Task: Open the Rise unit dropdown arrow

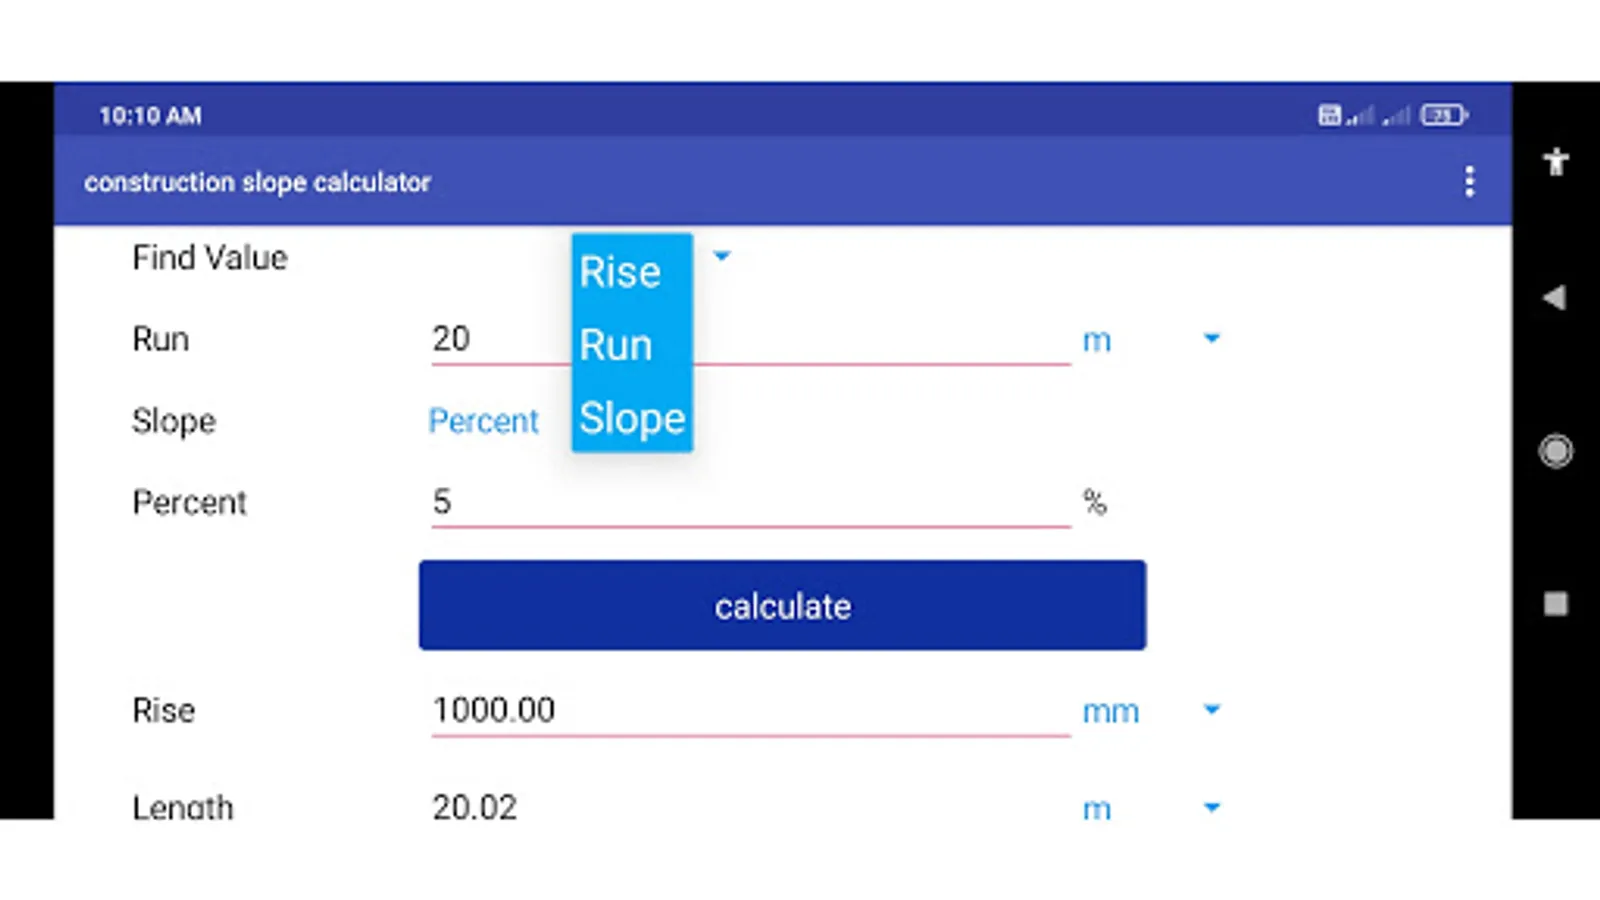Action: tap(1211, 710)
